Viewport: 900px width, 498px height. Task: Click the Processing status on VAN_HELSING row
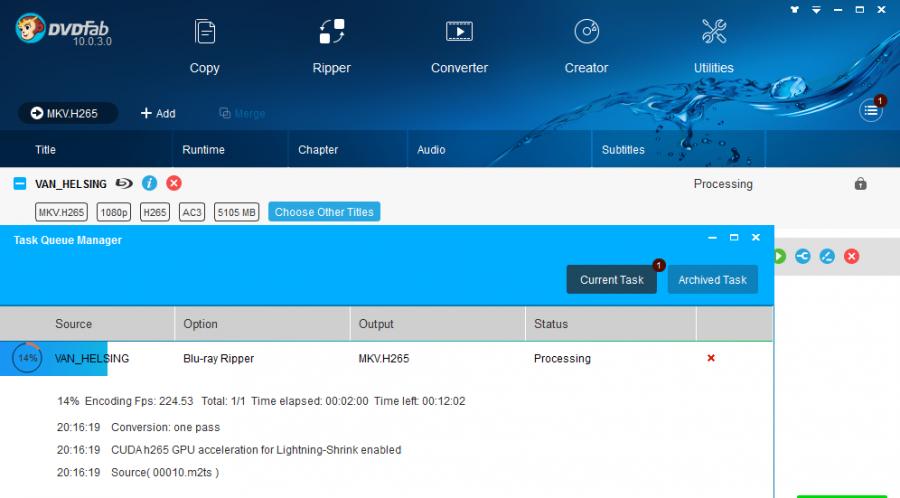coord(723,184)
